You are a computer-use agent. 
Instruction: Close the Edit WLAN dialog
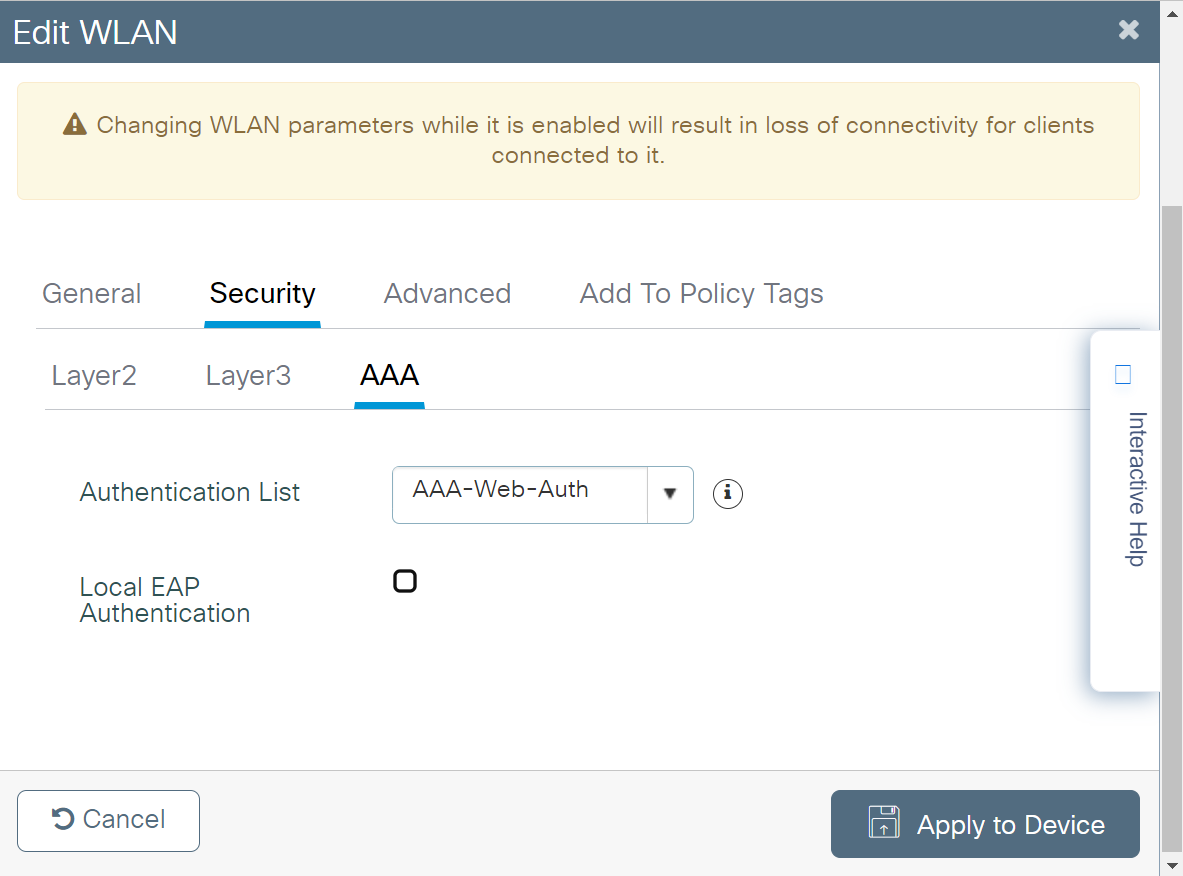click(1128, 31)
